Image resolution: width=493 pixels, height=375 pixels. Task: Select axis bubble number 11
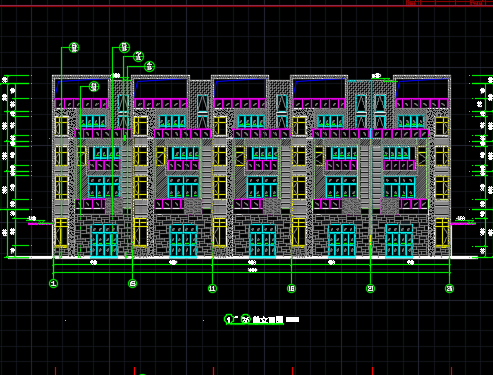click(212, 288)
